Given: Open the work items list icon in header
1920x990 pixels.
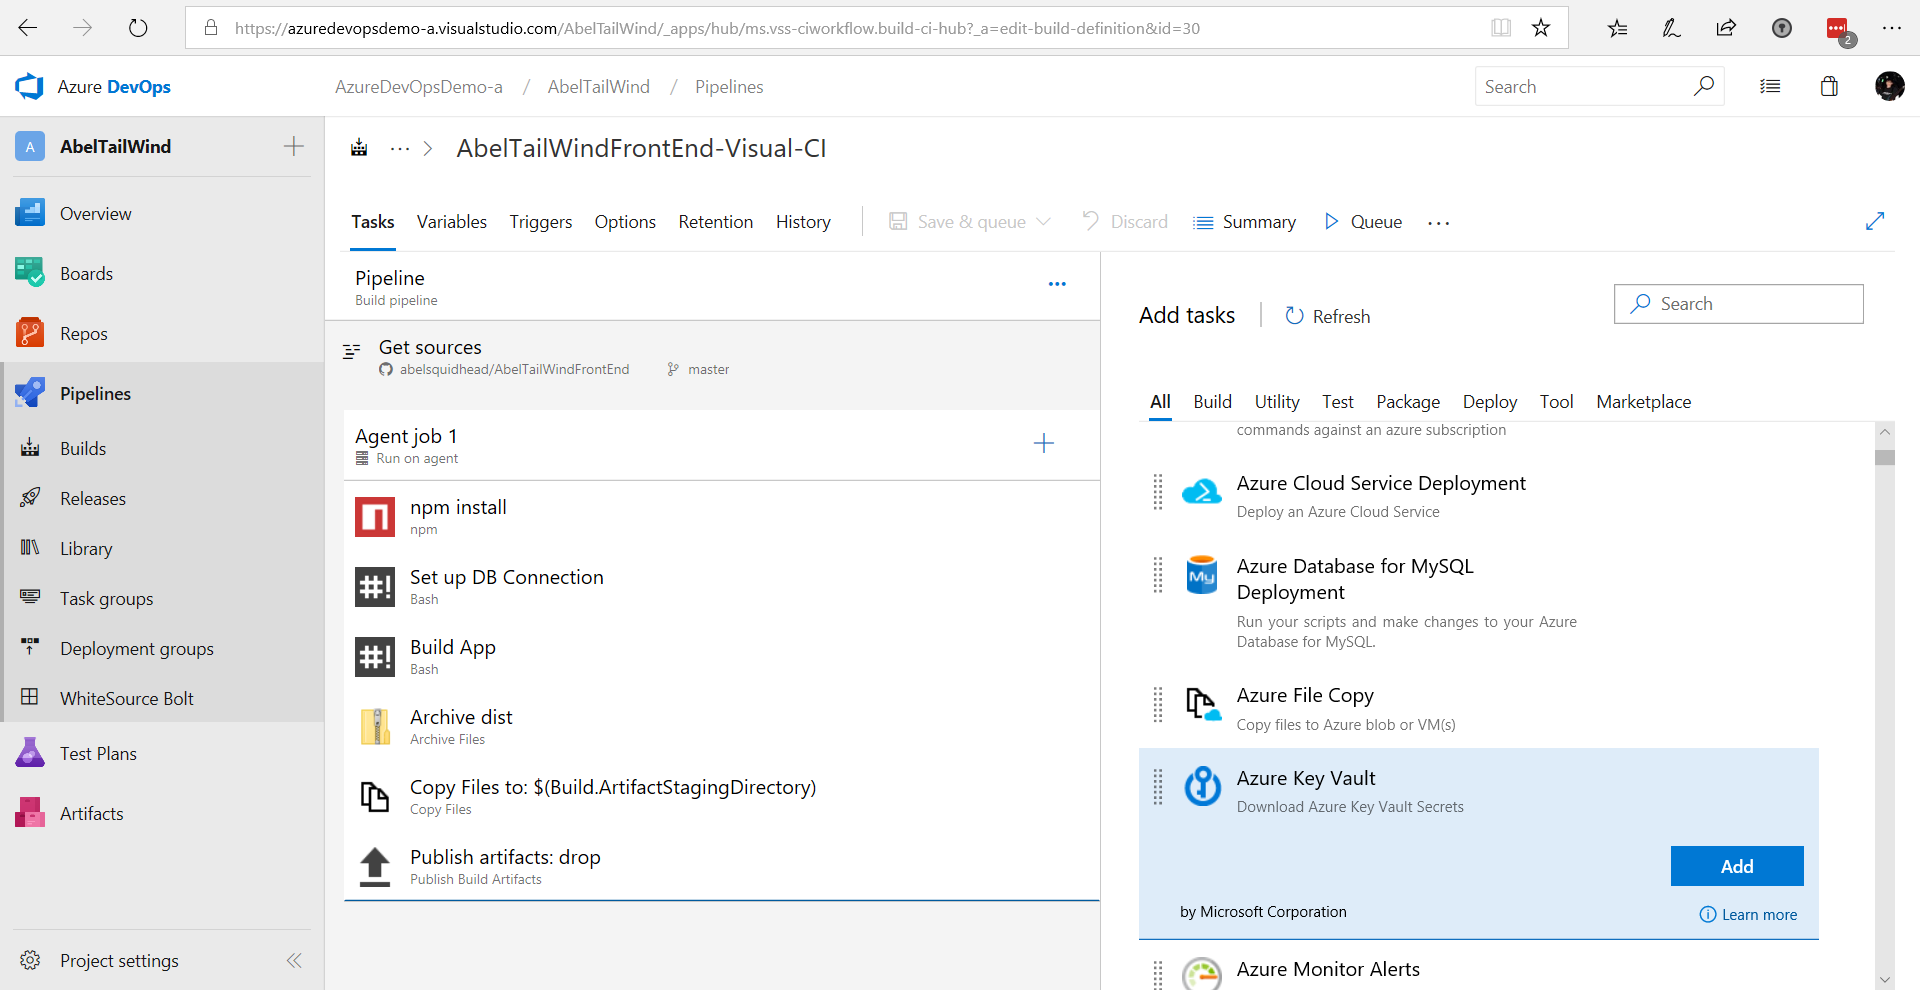Looking at the screenshot, I should tap(1770, 87).
